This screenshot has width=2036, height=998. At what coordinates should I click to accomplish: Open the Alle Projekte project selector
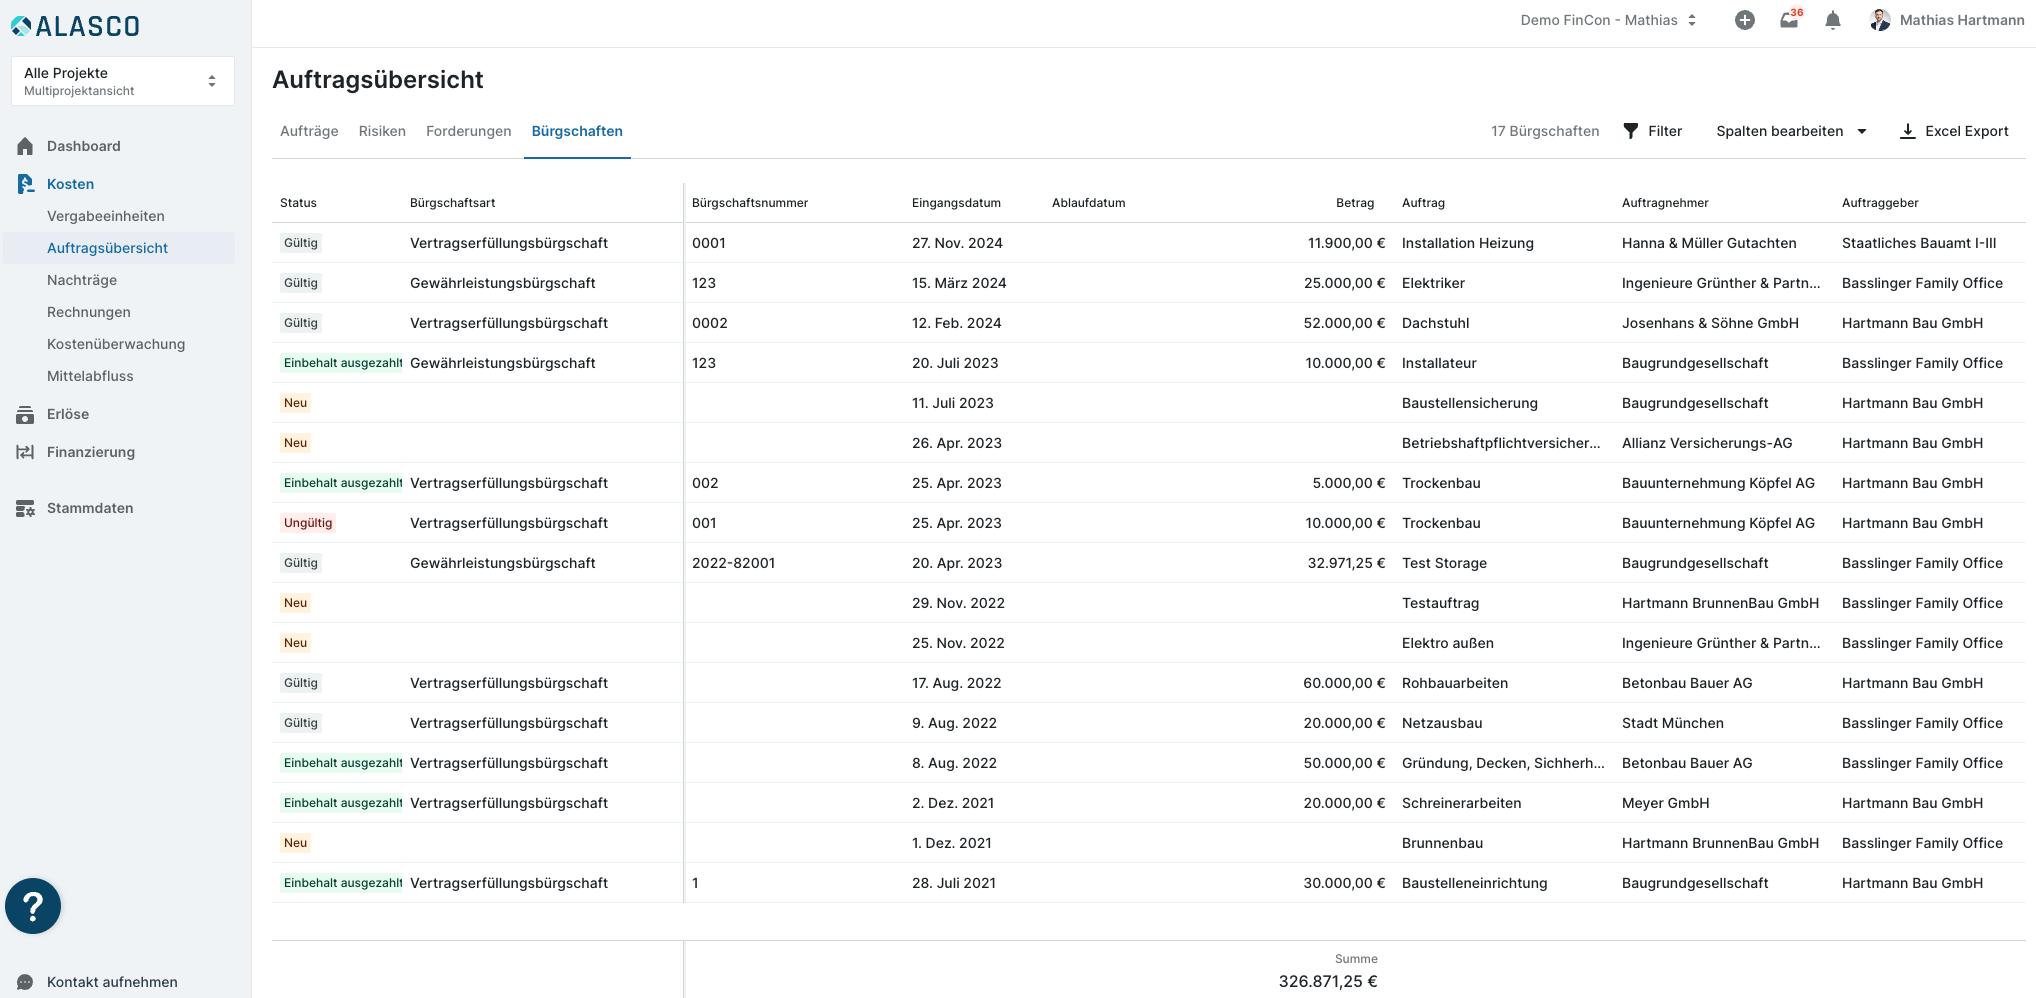tap(122, 81)
